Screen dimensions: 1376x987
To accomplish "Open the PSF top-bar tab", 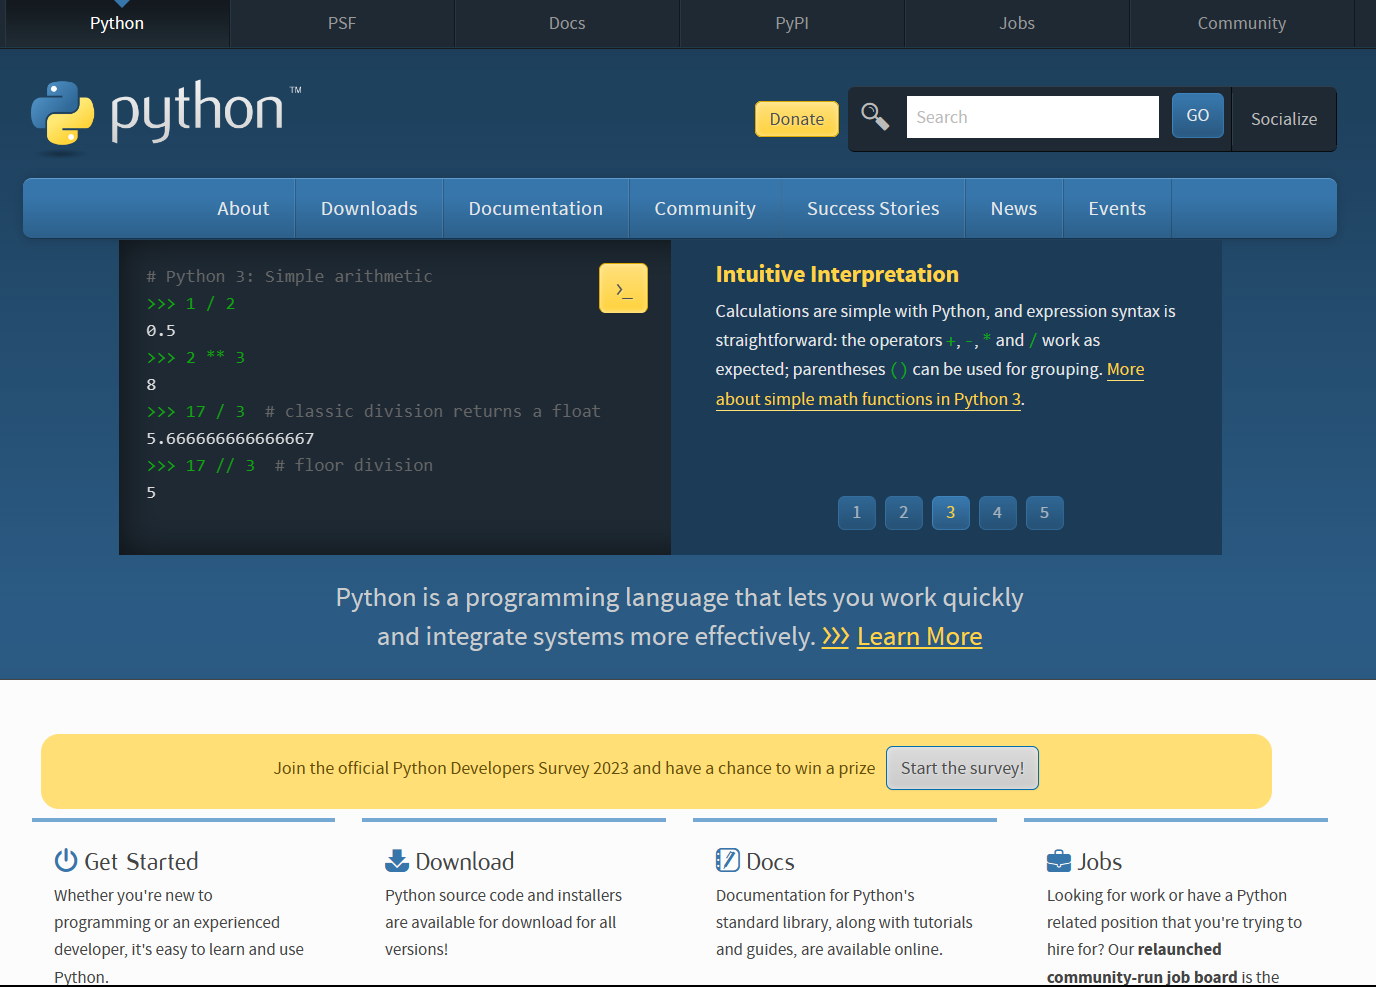I will (x=342, y=23).
